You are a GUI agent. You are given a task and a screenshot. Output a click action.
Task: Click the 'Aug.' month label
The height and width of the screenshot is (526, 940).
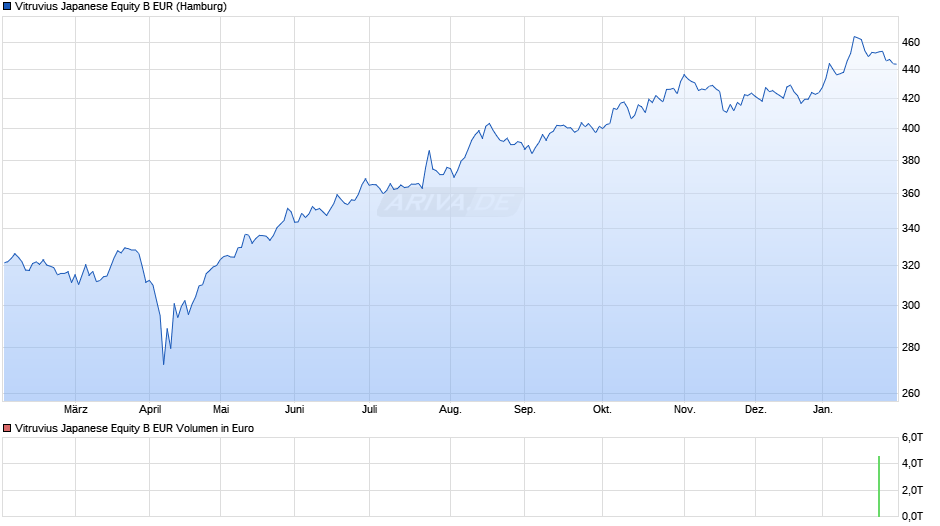coord(450,409)
